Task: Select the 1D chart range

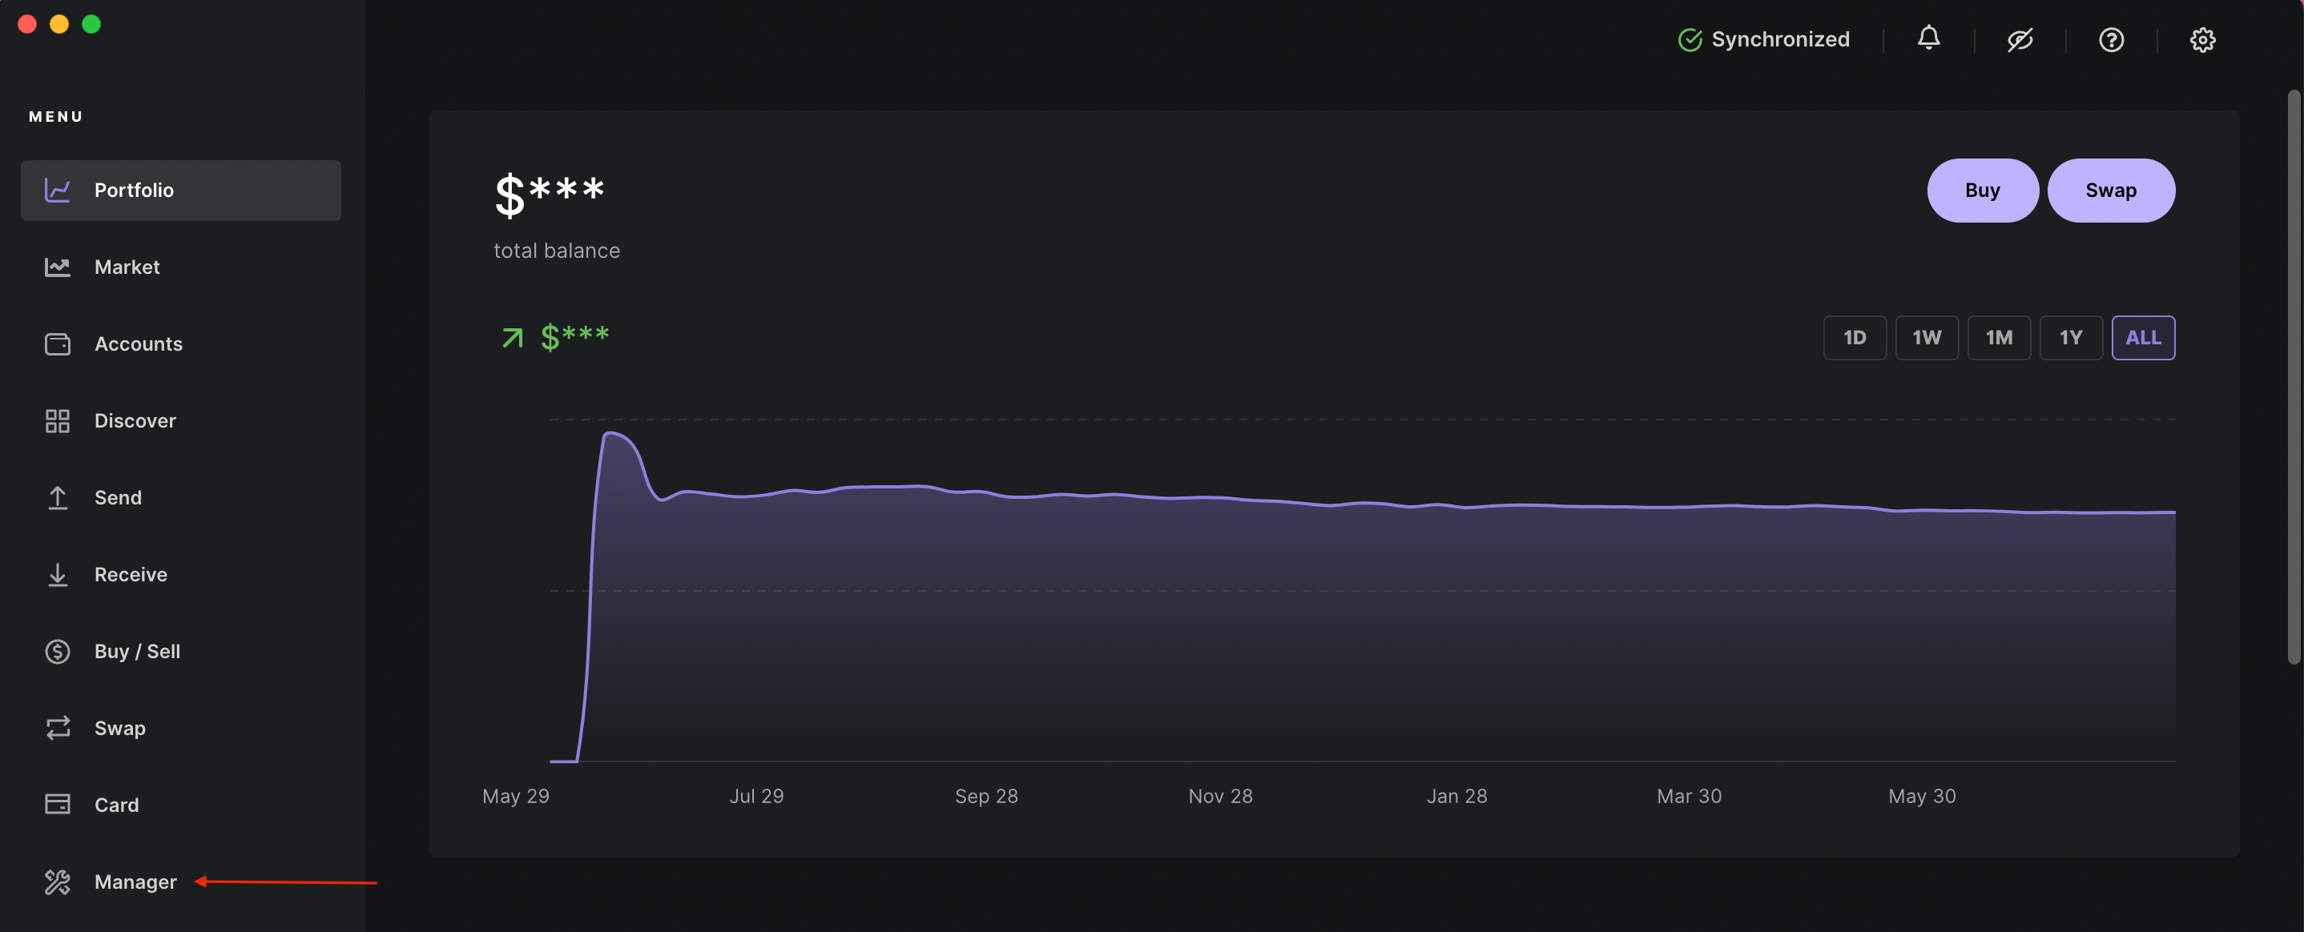Action: pos(1854,338)
